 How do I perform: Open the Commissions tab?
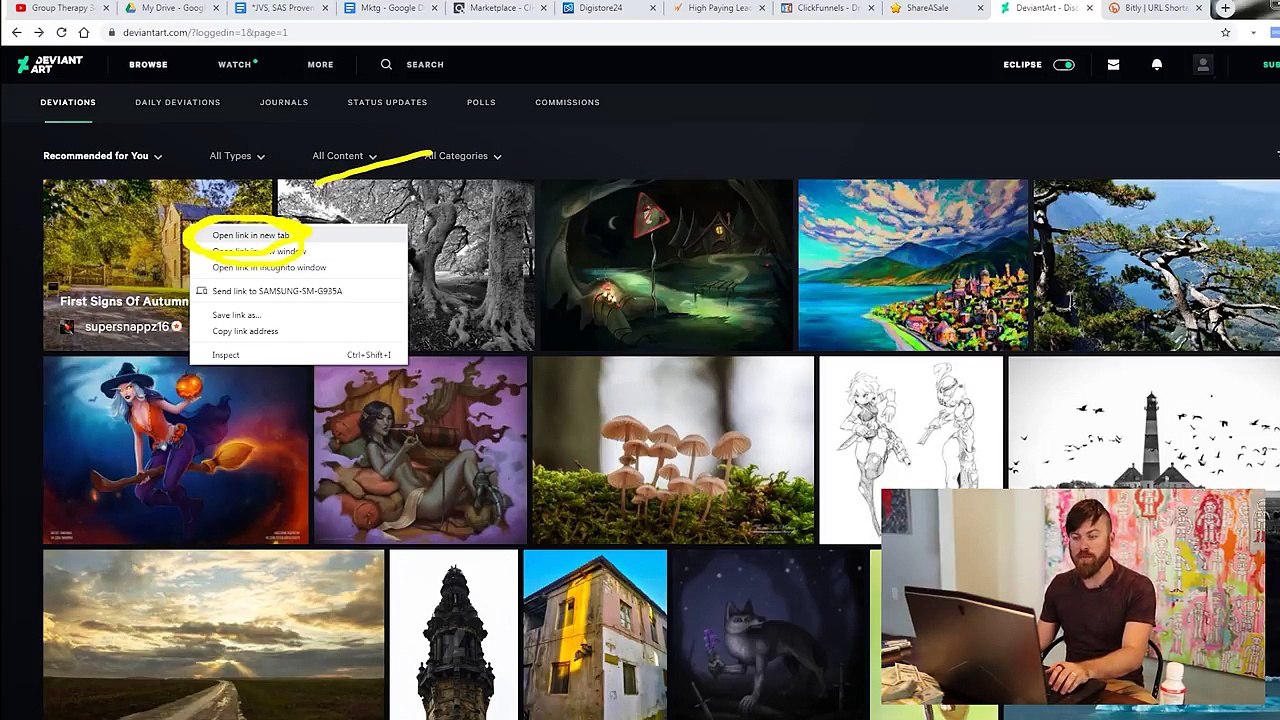[x=567, y=102]
